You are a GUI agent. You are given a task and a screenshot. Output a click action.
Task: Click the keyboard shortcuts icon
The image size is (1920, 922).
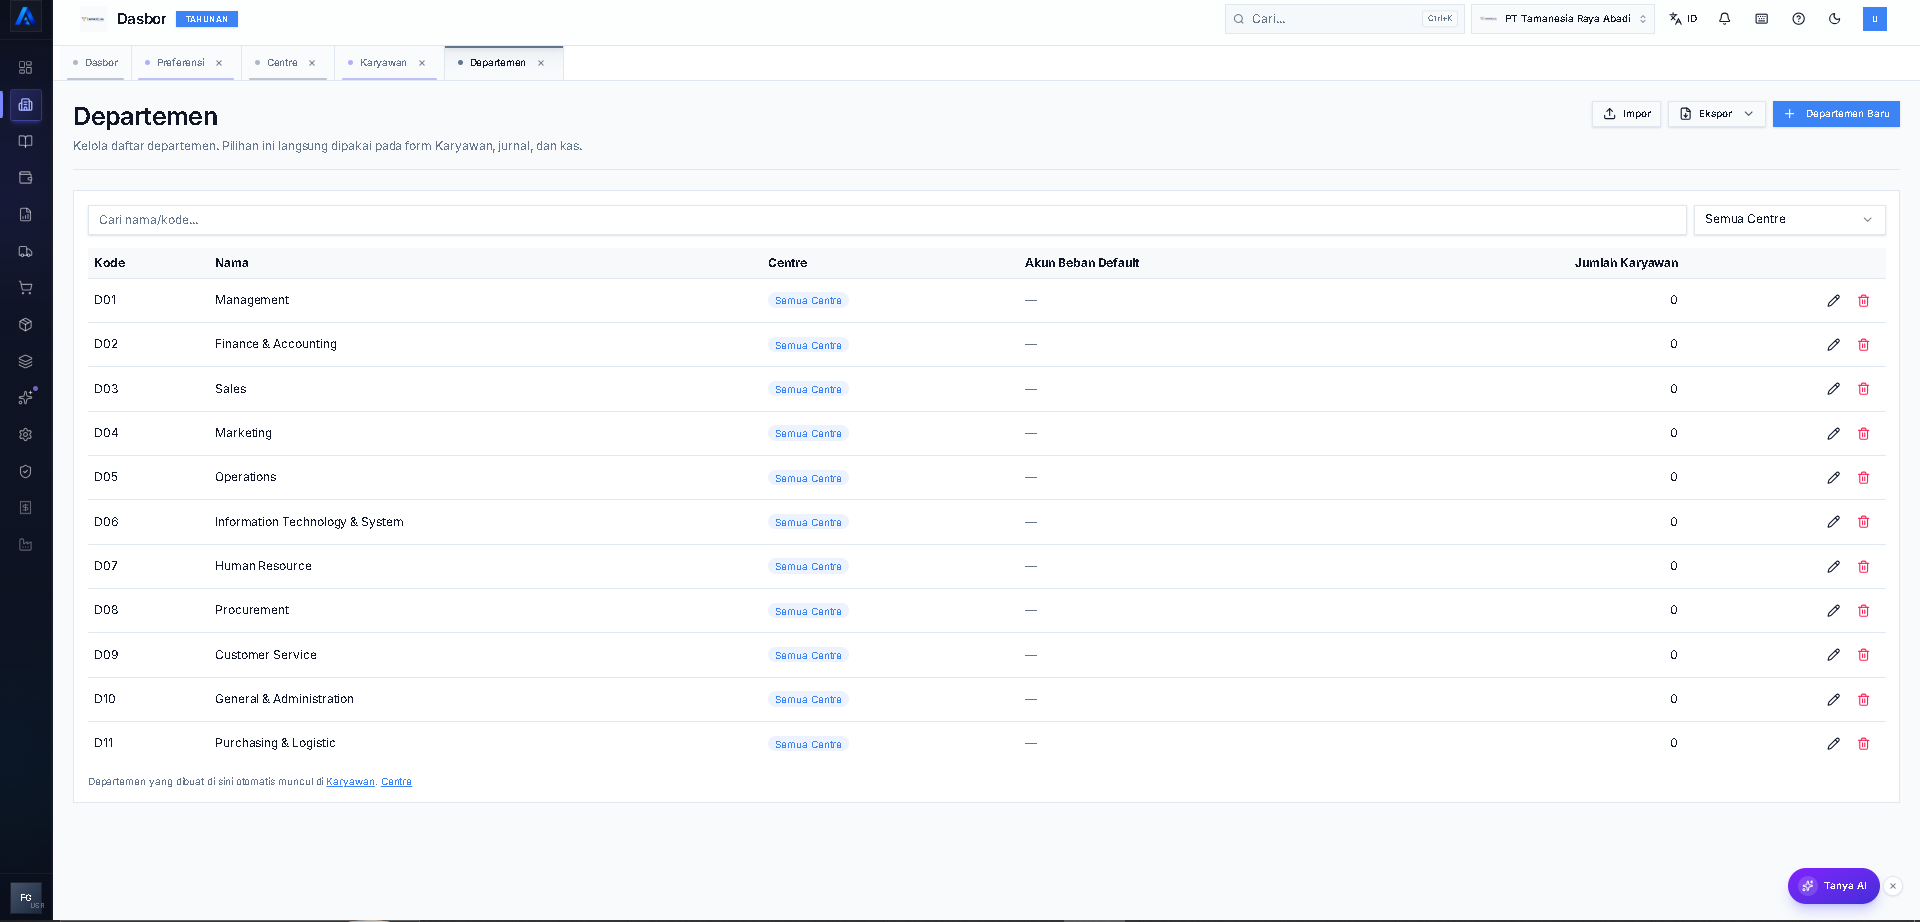click(1762, 19)
